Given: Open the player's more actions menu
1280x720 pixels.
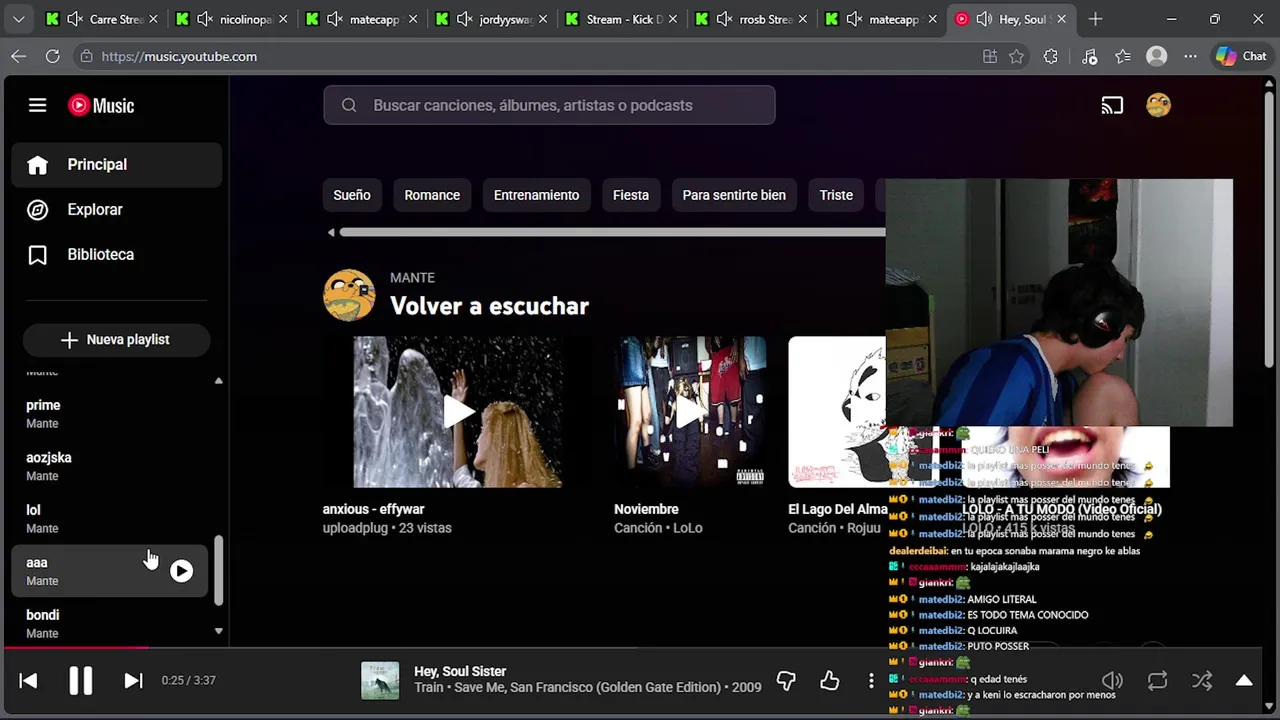Looking at the screenshot, I should (x=871, y=681).
